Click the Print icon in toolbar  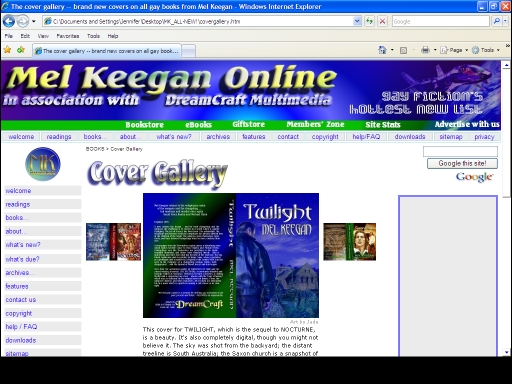[x=425, y=50]
